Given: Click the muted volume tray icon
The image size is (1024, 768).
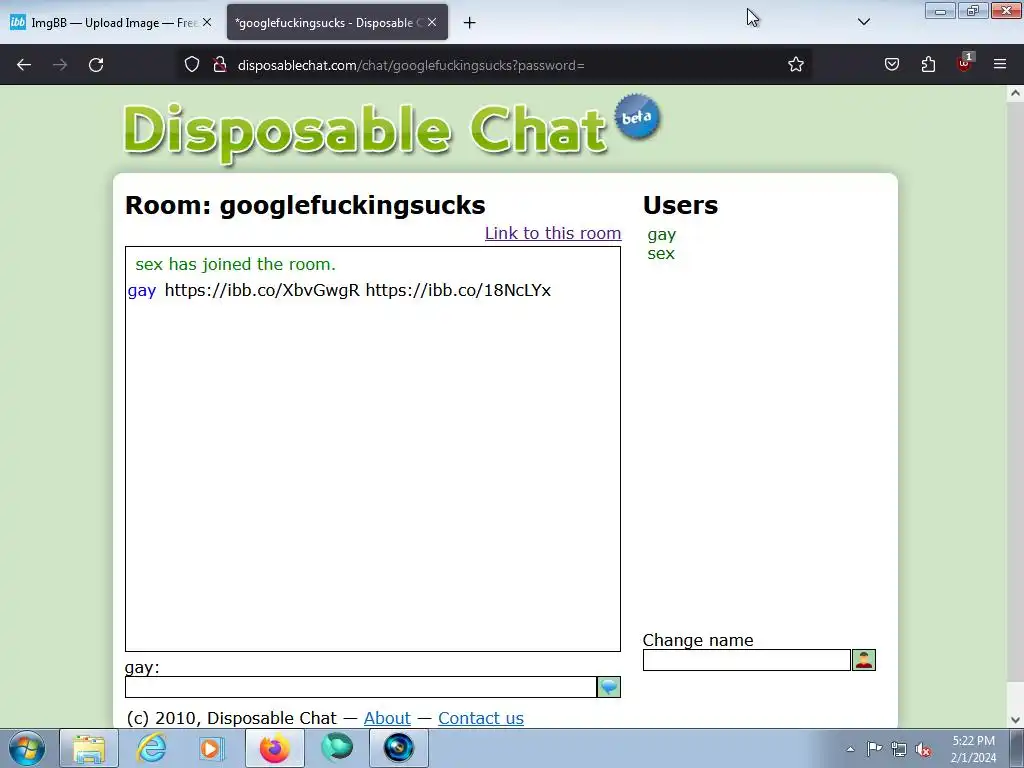Looking at the screenshot, I should [x=923, y=749].
